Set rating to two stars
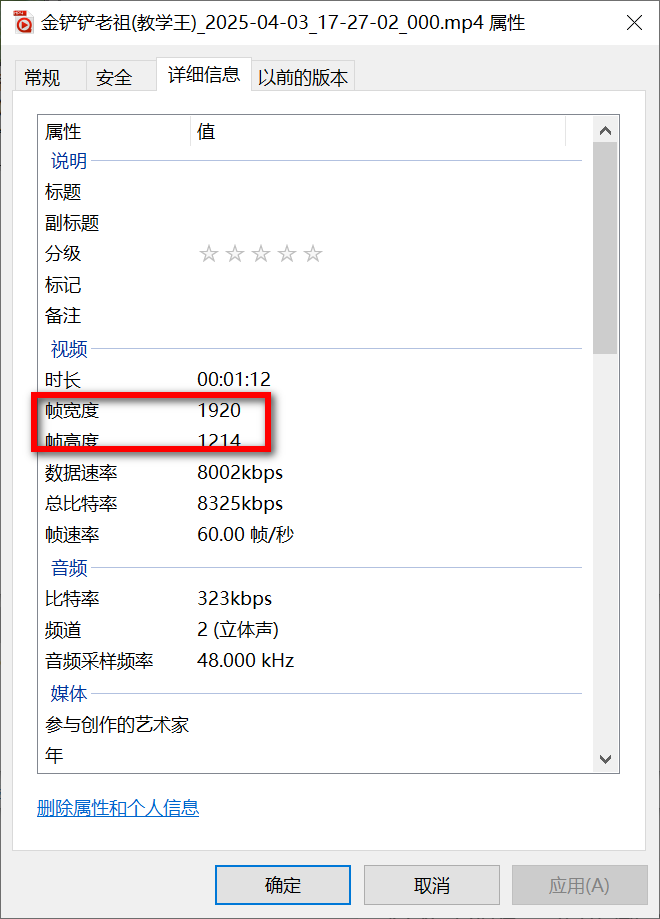The image size is (660, 919). [x=235, y=254]
